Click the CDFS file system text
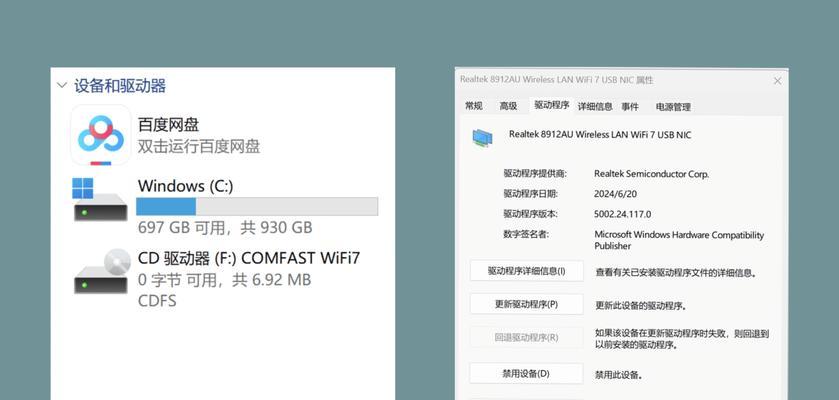The width and height of the screenshot is (839, 400). point(157,301)
